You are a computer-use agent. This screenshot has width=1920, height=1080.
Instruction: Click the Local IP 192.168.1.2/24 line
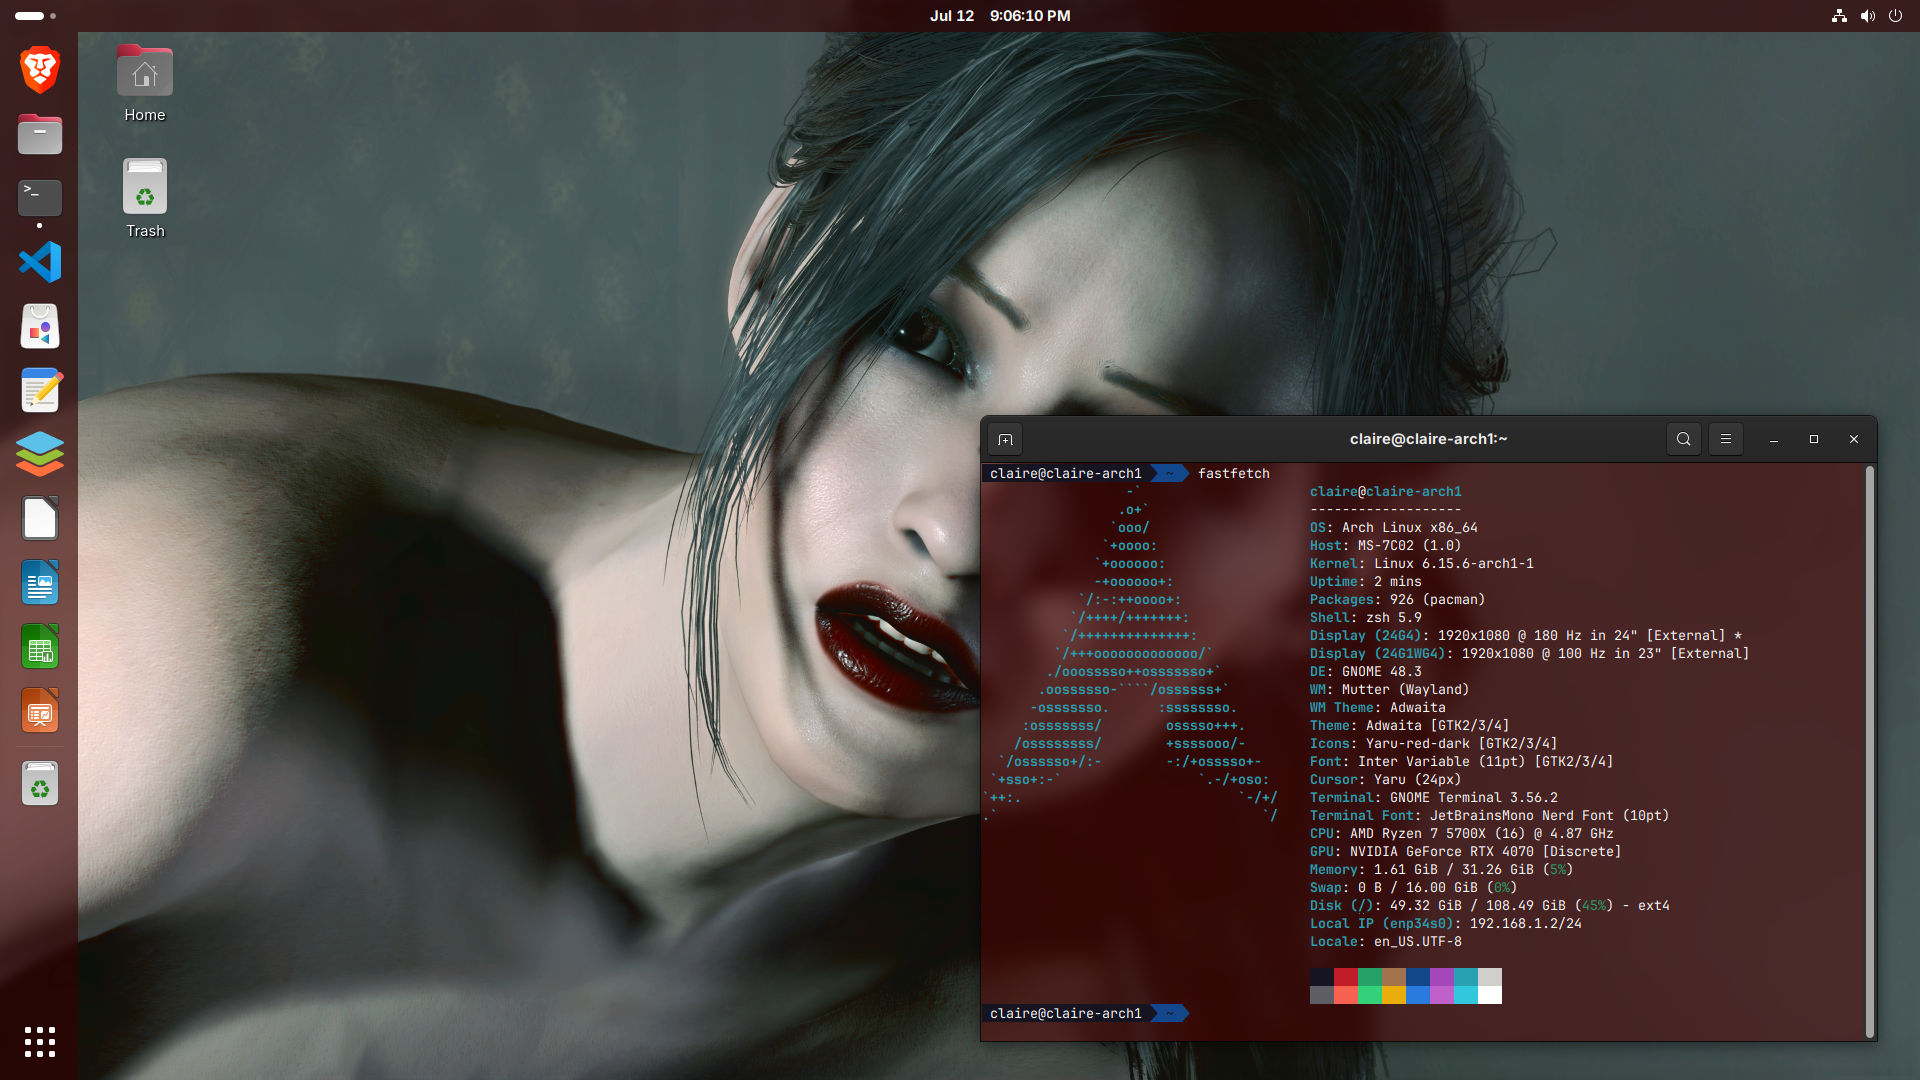pos(1446,924)
